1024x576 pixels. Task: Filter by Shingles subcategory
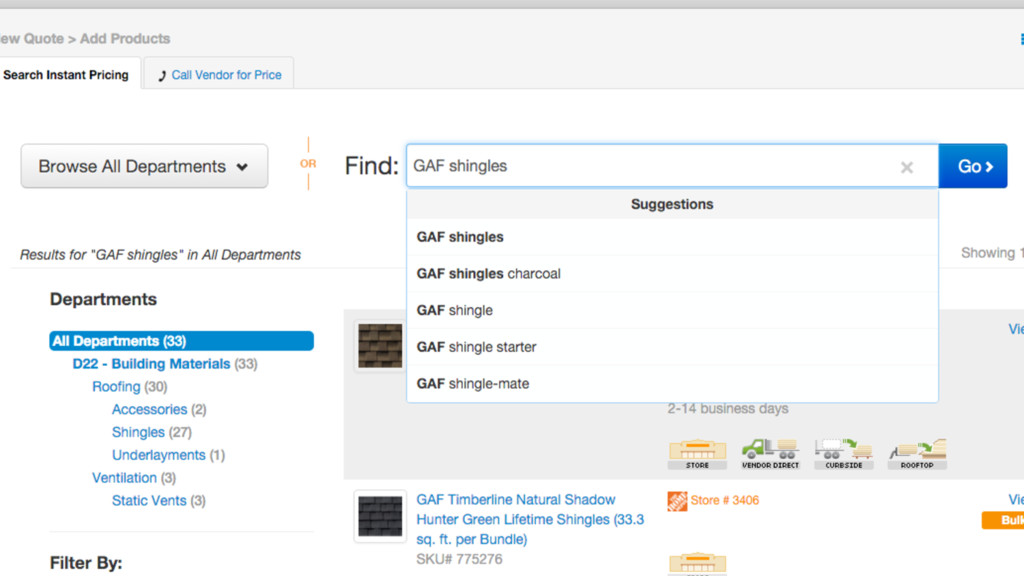click(138, 432)
